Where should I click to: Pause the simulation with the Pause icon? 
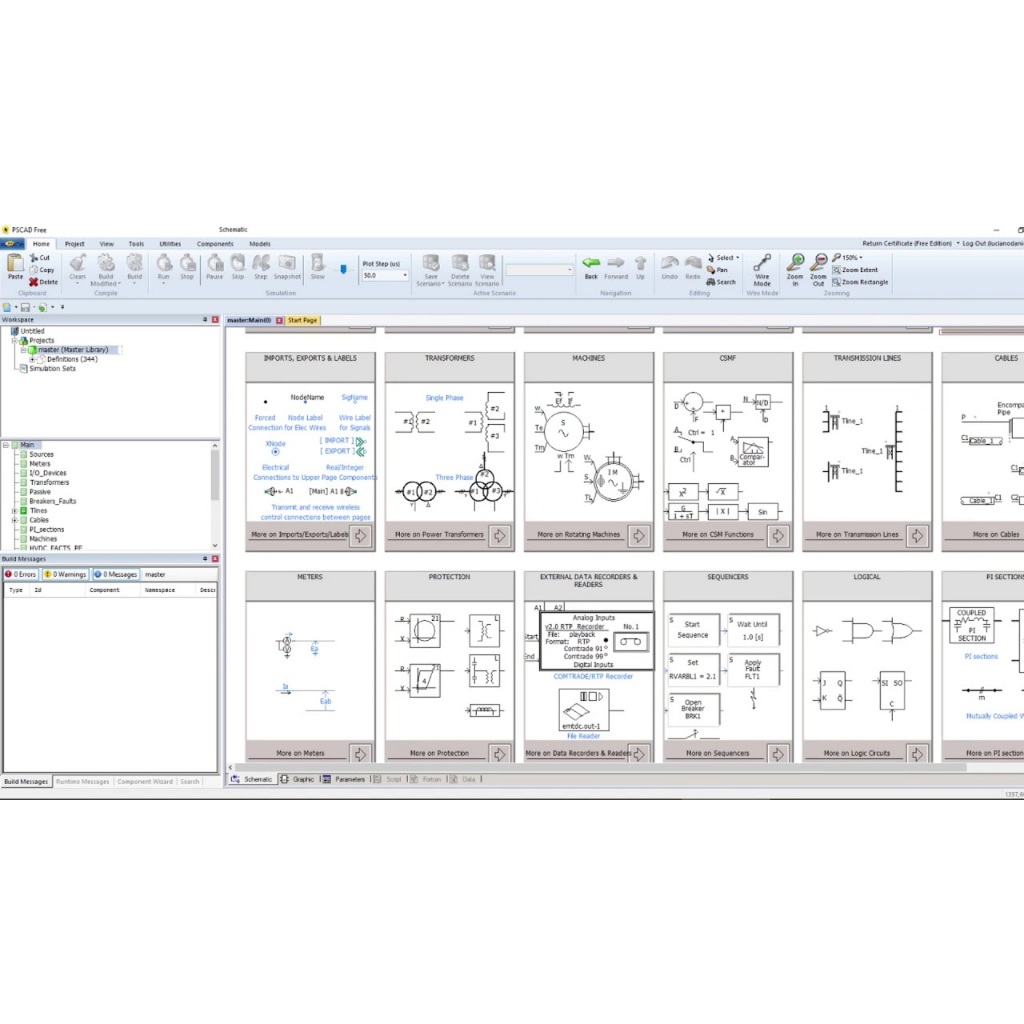click(215, 263)
